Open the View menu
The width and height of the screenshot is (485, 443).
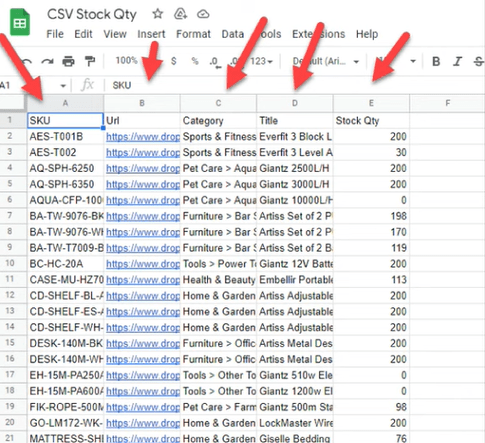tap(115, 34)
